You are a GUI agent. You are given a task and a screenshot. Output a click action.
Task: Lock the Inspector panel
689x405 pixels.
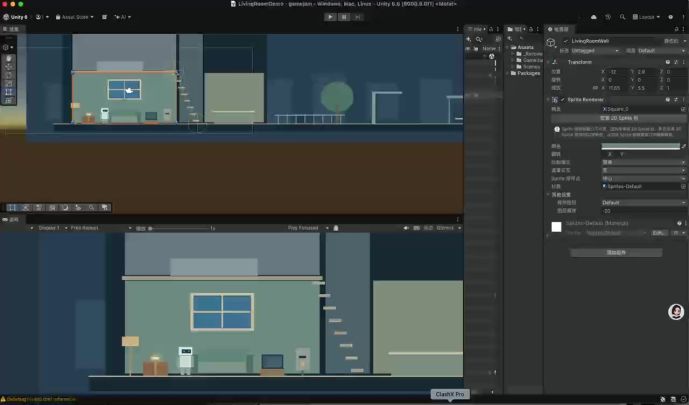point(676,29)
